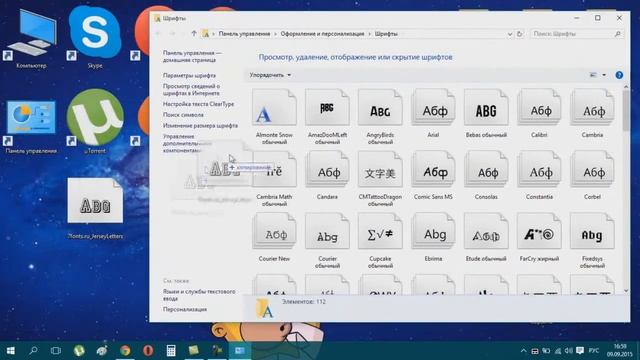Open the Calculator taskbar icon

click(x=171, y=350)
